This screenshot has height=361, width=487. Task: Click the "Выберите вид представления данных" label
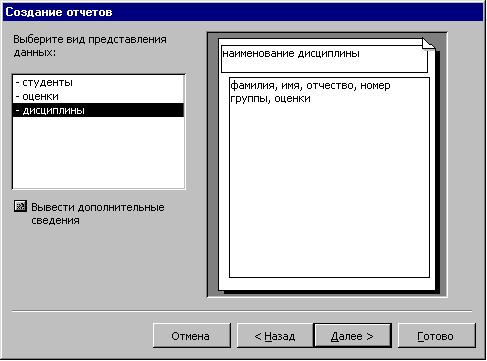pyautogui.click(x=90, y=46)
